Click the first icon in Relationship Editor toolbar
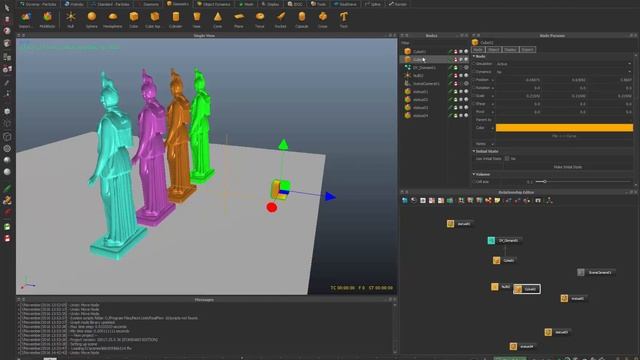640x360 pixels. coord(404,200)
